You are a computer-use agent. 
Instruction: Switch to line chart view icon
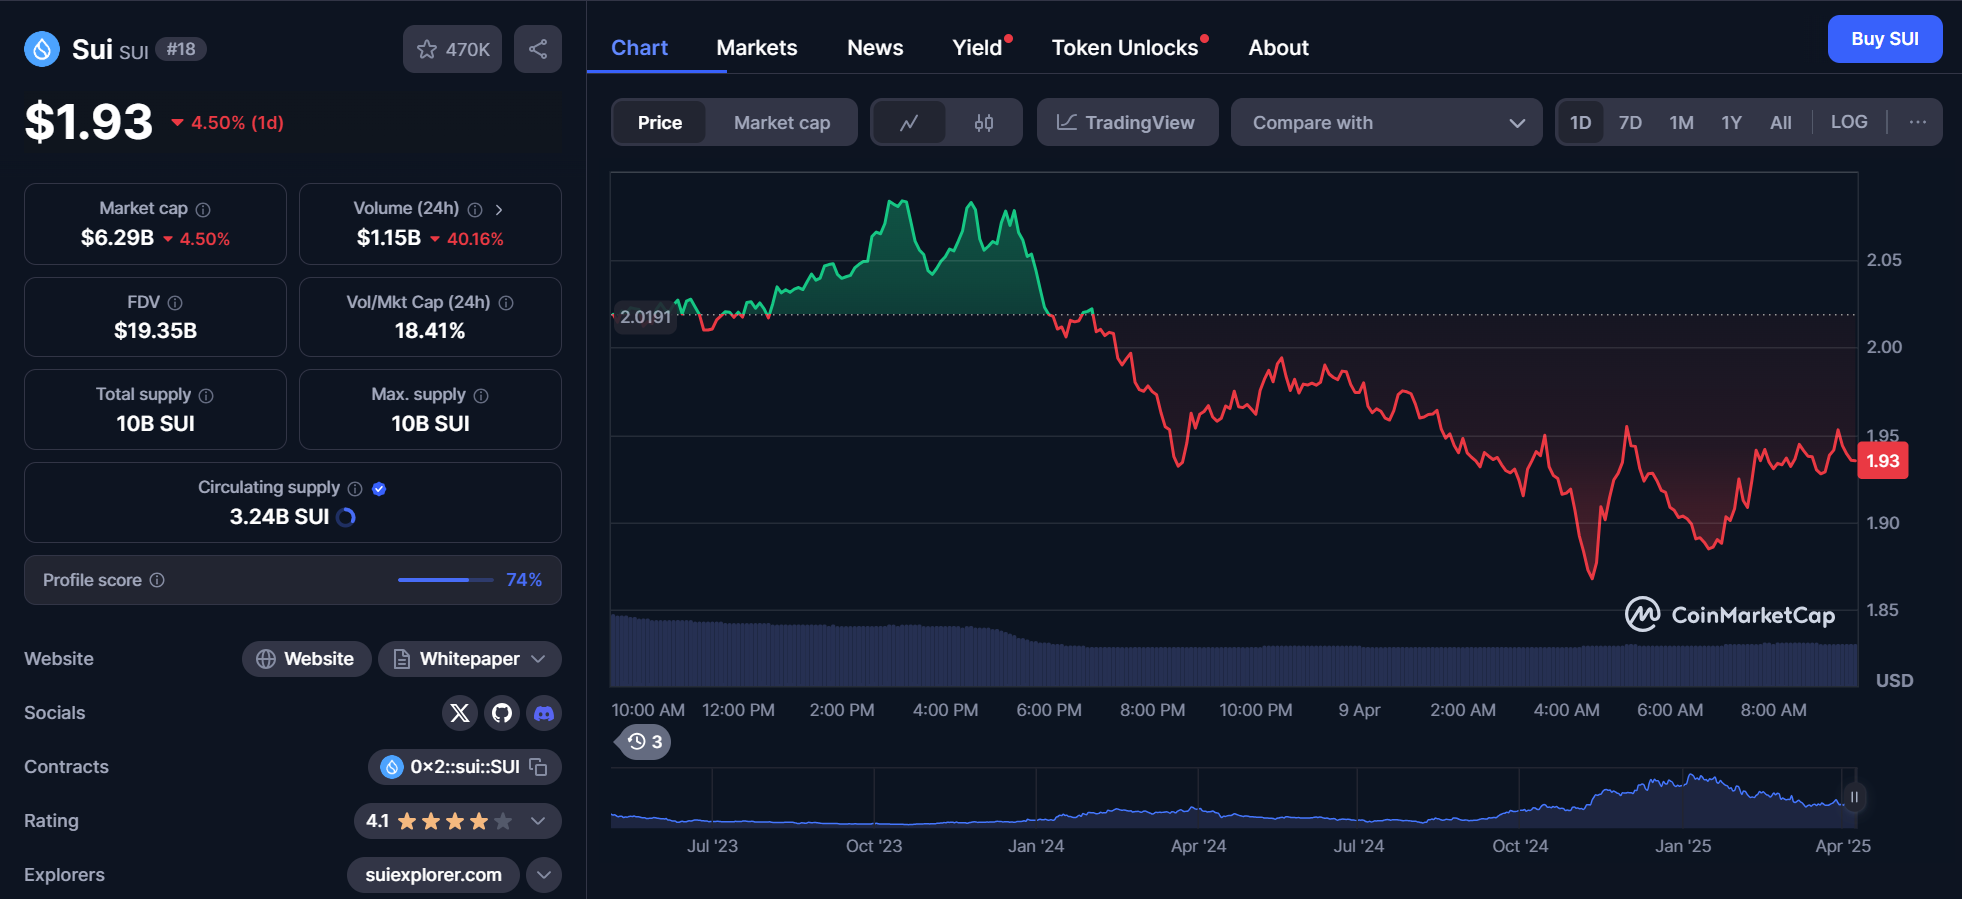pyautogui.click(x=908, y=123)
